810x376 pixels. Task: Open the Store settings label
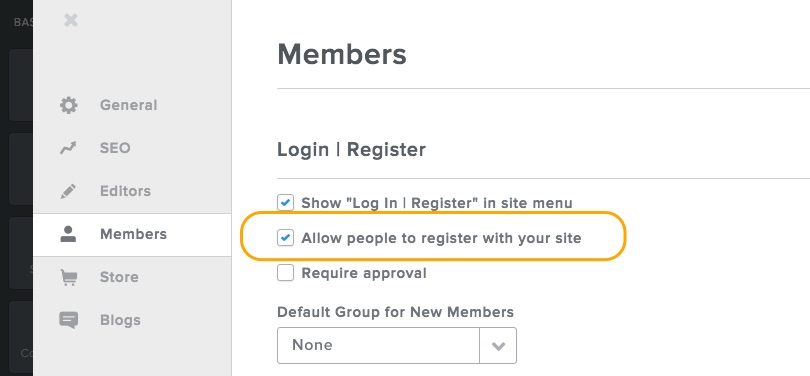coord(119,277)
